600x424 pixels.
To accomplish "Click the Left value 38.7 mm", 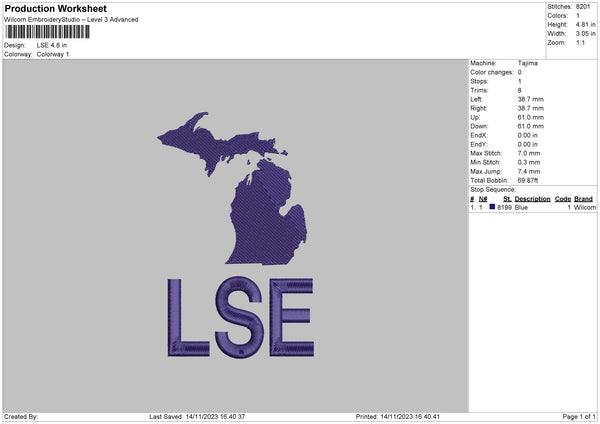I will [x=530, y=99].
